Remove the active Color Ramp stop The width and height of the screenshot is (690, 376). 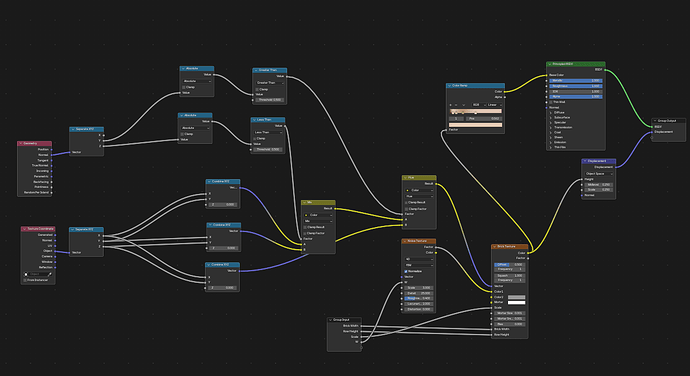pos(456,105)
